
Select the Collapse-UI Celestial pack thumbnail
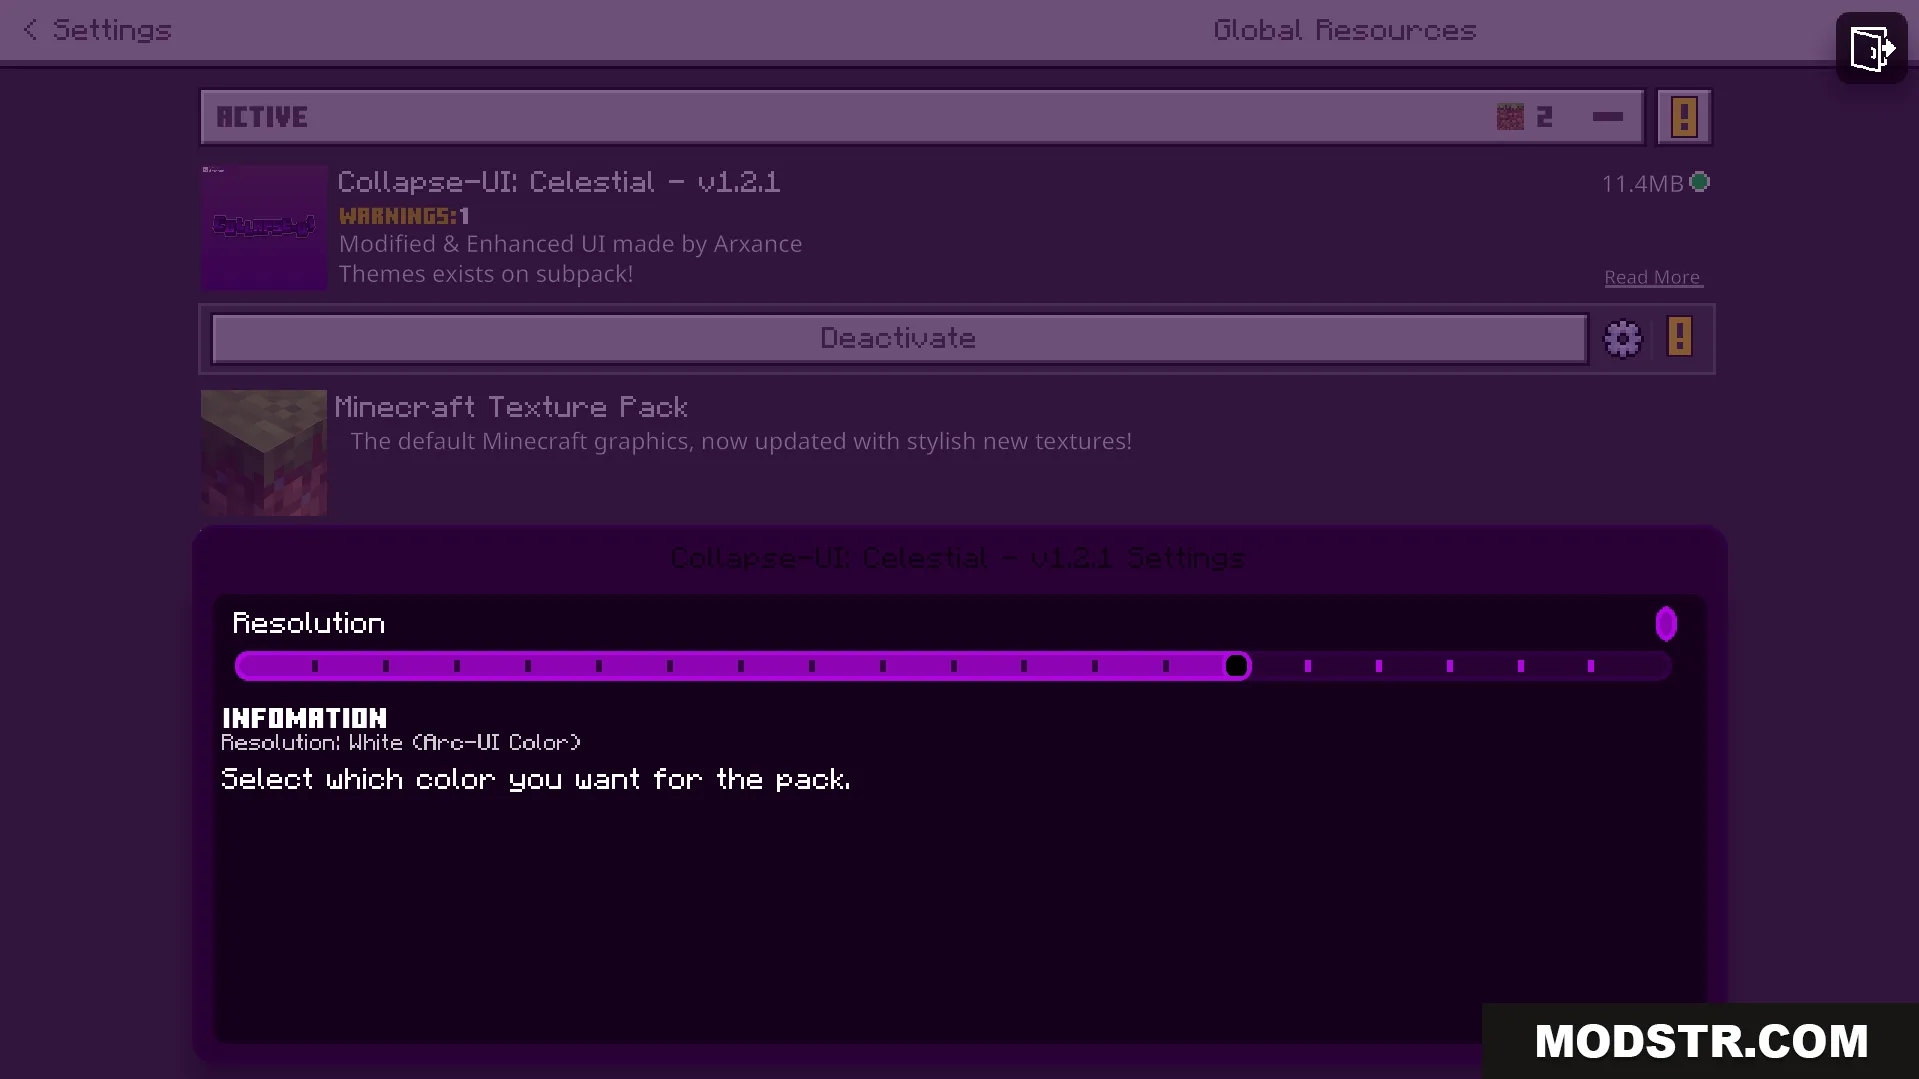264,228
